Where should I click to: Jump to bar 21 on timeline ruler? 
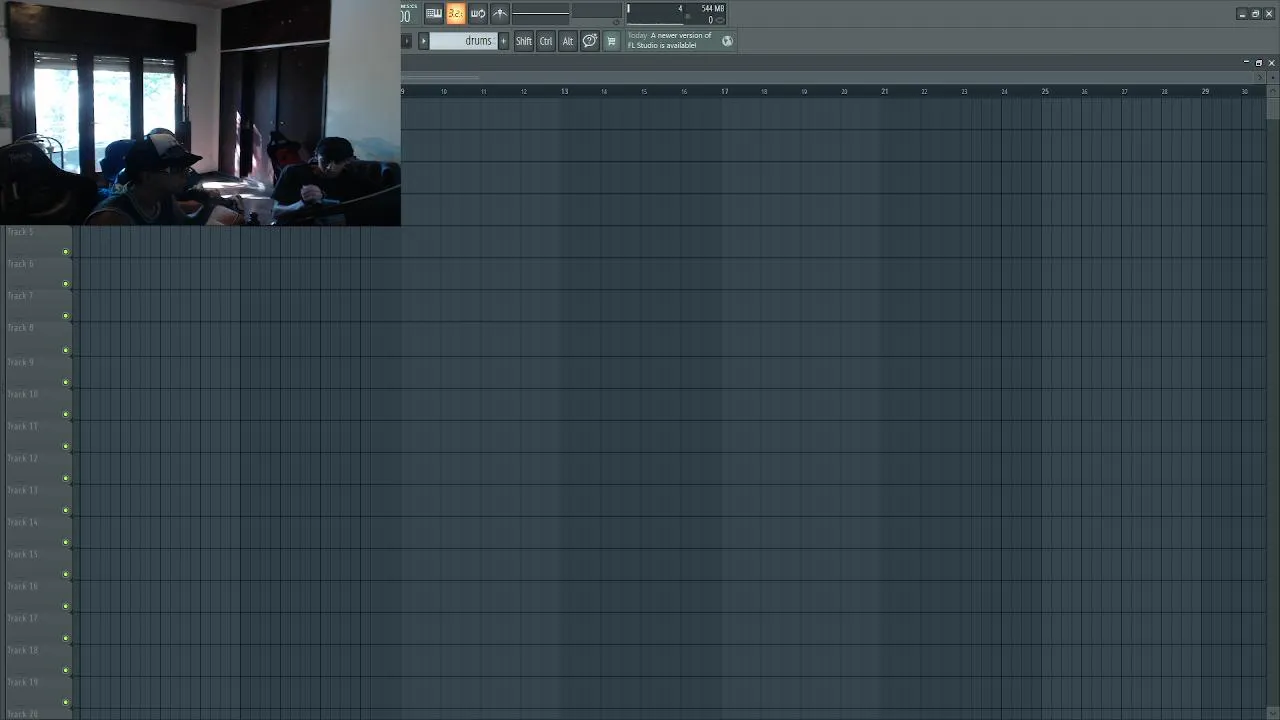[x=884, y=91]
